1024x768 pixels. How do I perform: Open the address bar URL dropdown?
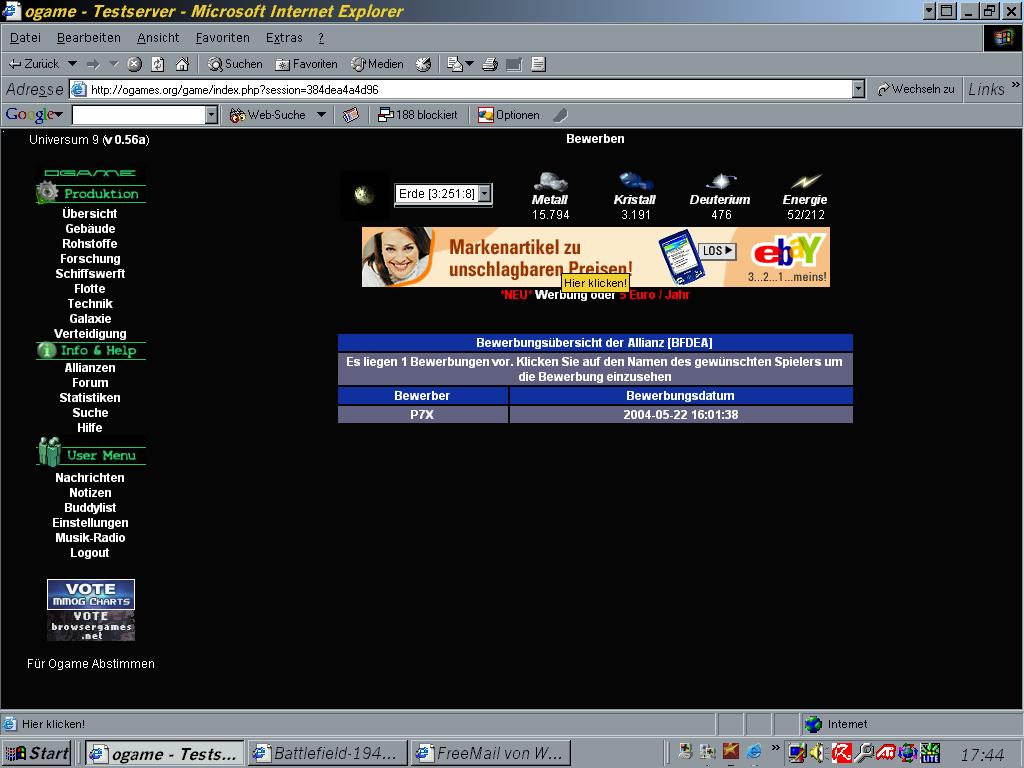point(858,89)
